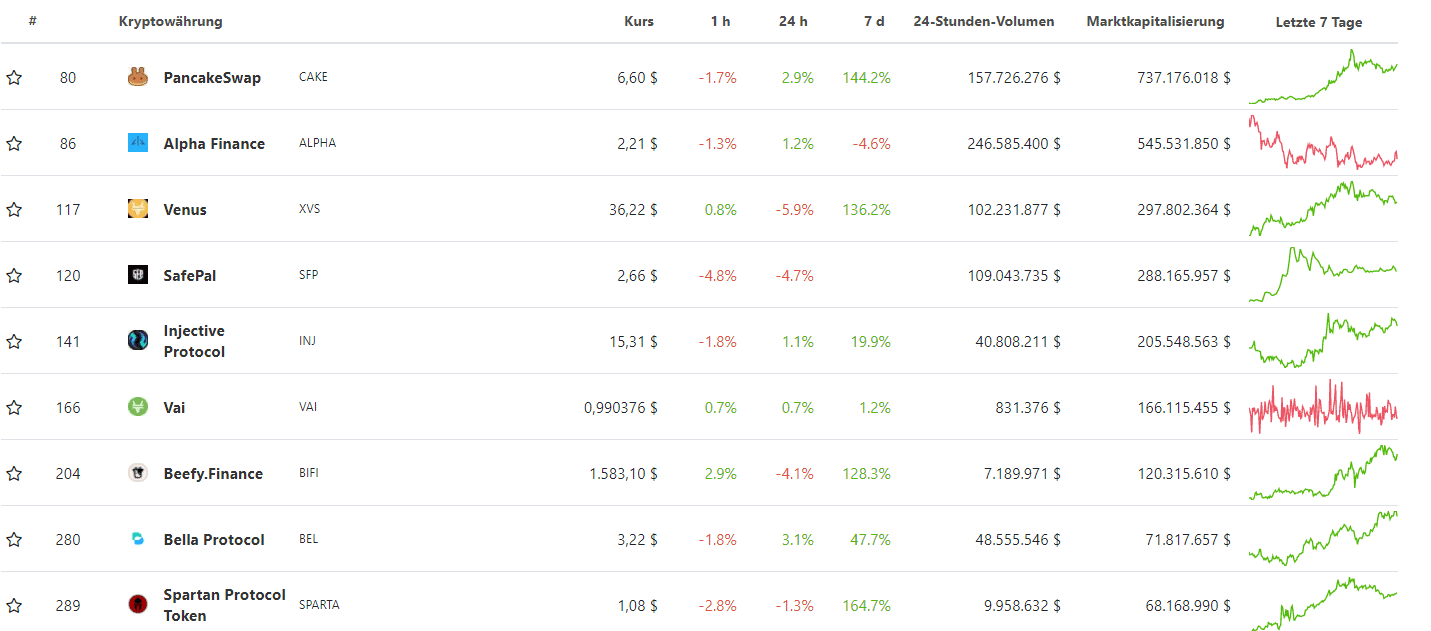Click the Venus coin logo icon
Viewport: 1431px width, 631px height.
tap(138, 209)
